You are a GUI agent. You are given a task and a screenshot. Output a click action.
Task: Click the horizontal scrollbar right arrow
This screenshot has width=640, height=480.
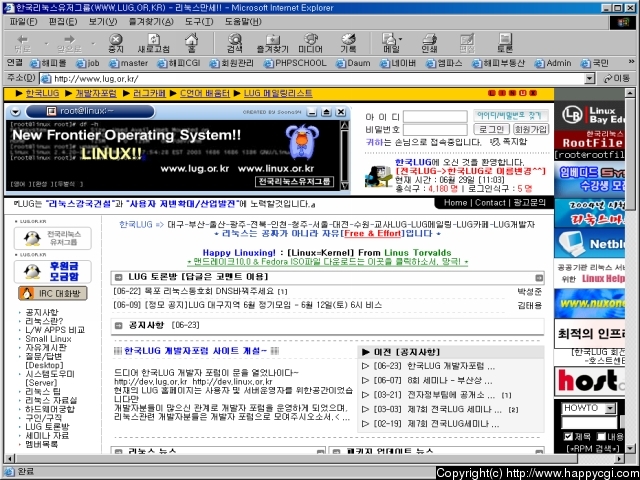(x=620, y=459)
